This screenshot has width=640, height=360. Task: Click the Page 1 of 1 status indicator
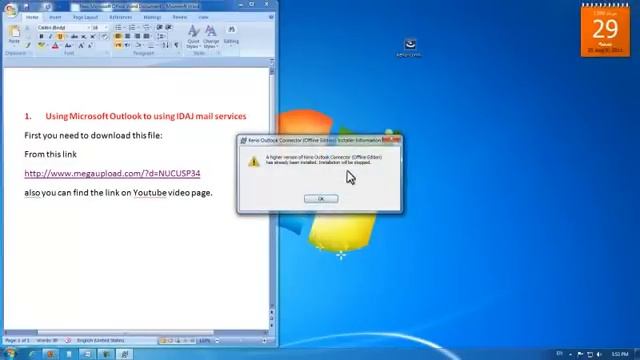click(17, 340)
